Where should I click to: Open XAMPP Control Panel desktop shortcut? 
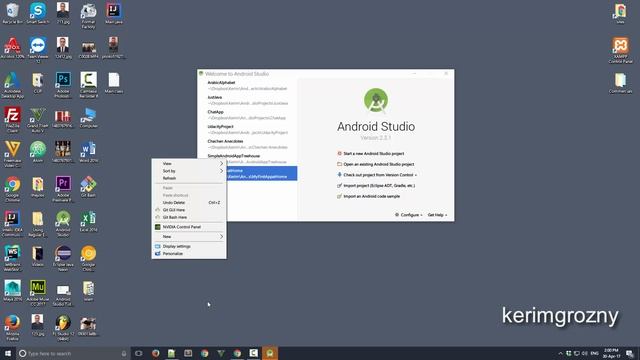[620, 50]
